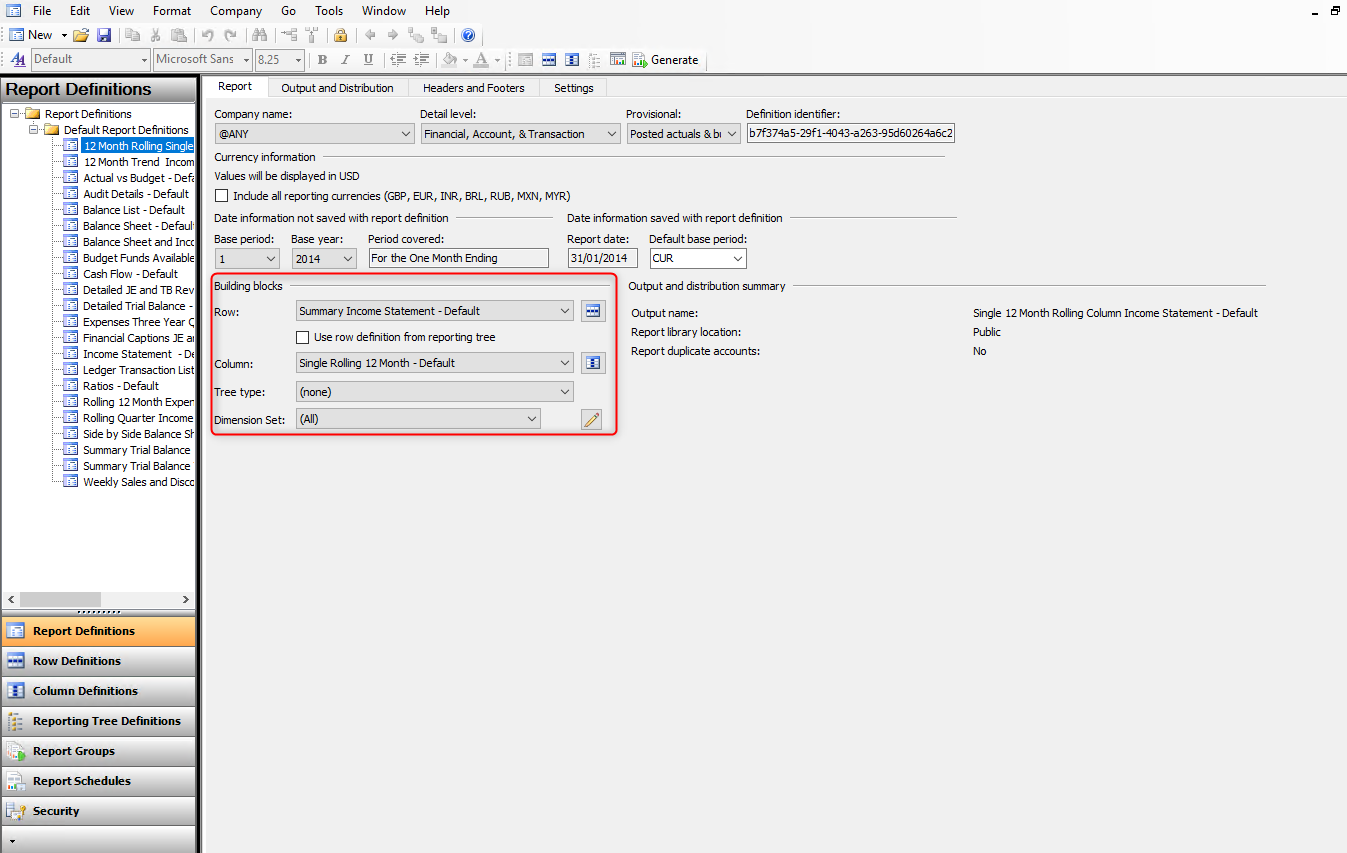The width and height of the screenshot is (1347, 853).
Task: Open Report Schedules navigation button
Action: point(81,781)
